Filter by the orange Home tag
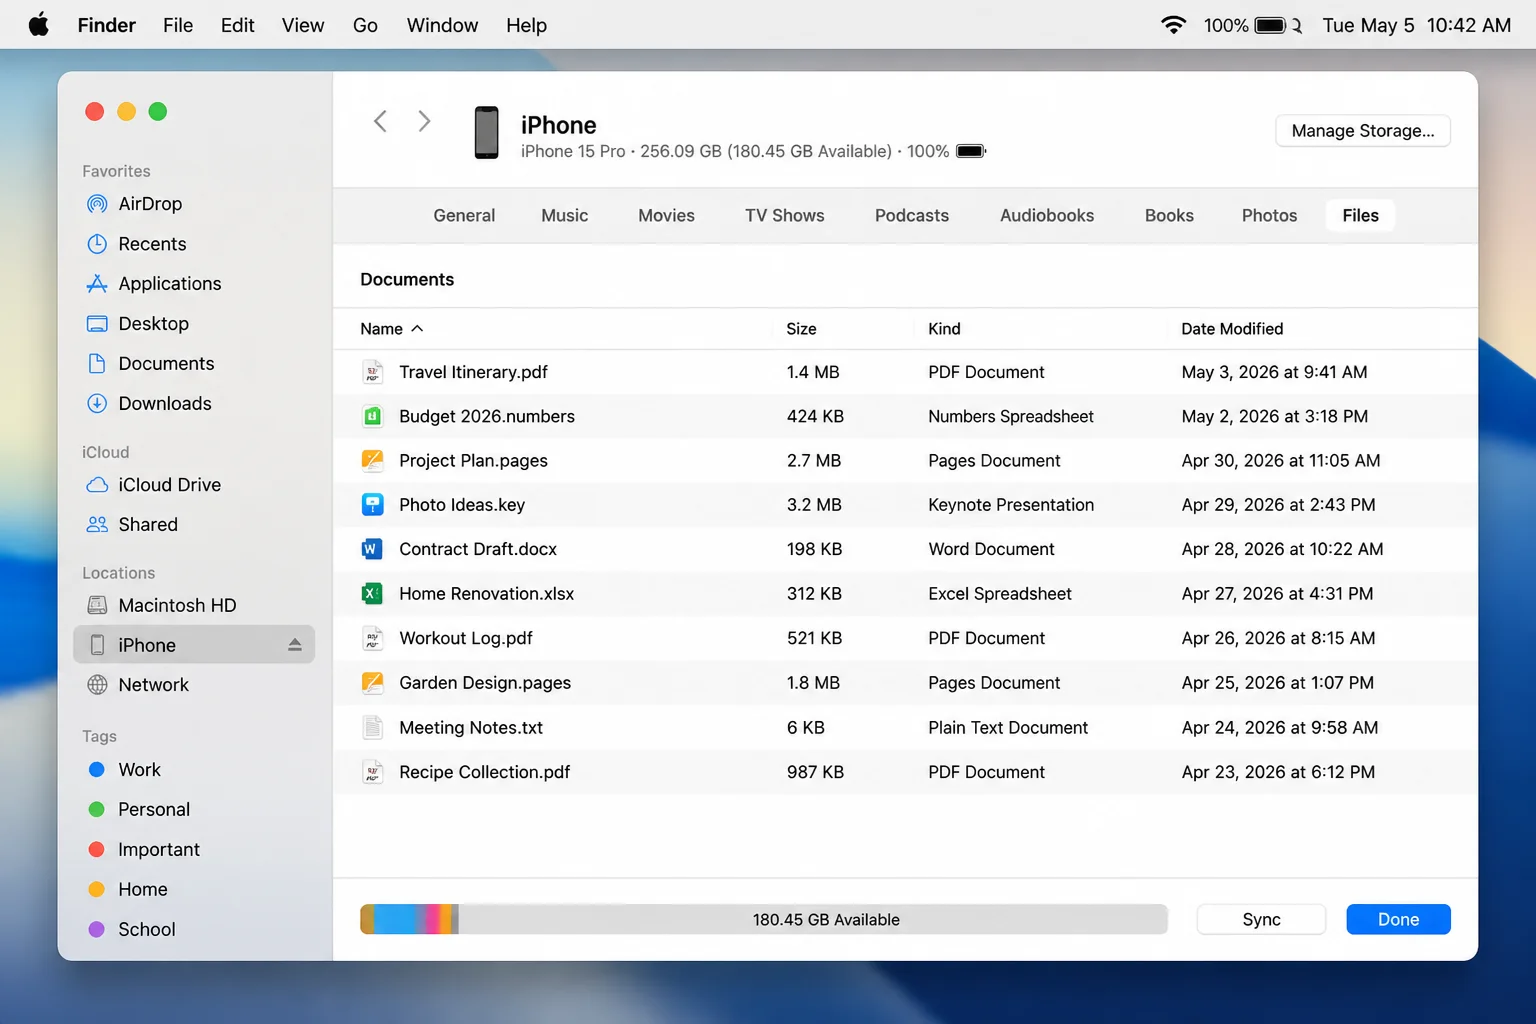The height and width of the screenshot is (1024, 1536). (97, 890)
